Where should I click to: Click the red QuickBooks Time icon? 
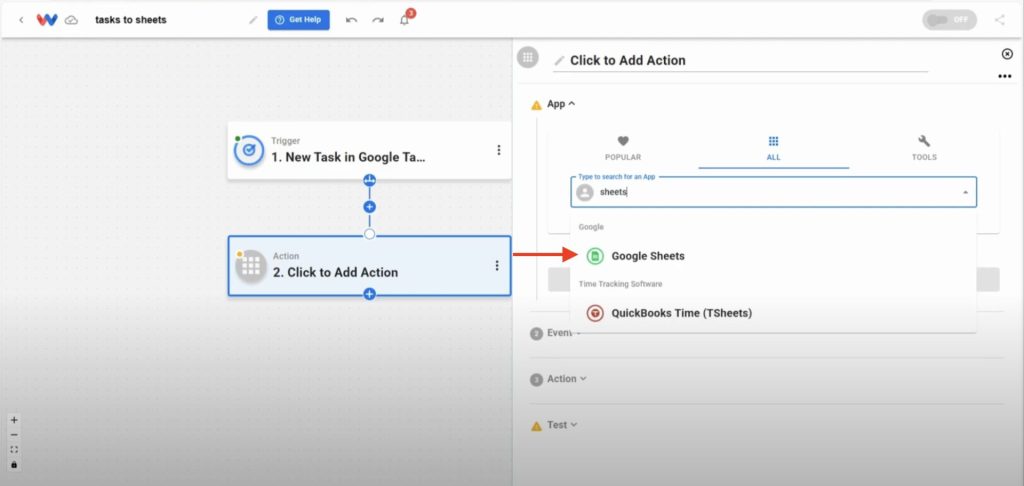594,314
